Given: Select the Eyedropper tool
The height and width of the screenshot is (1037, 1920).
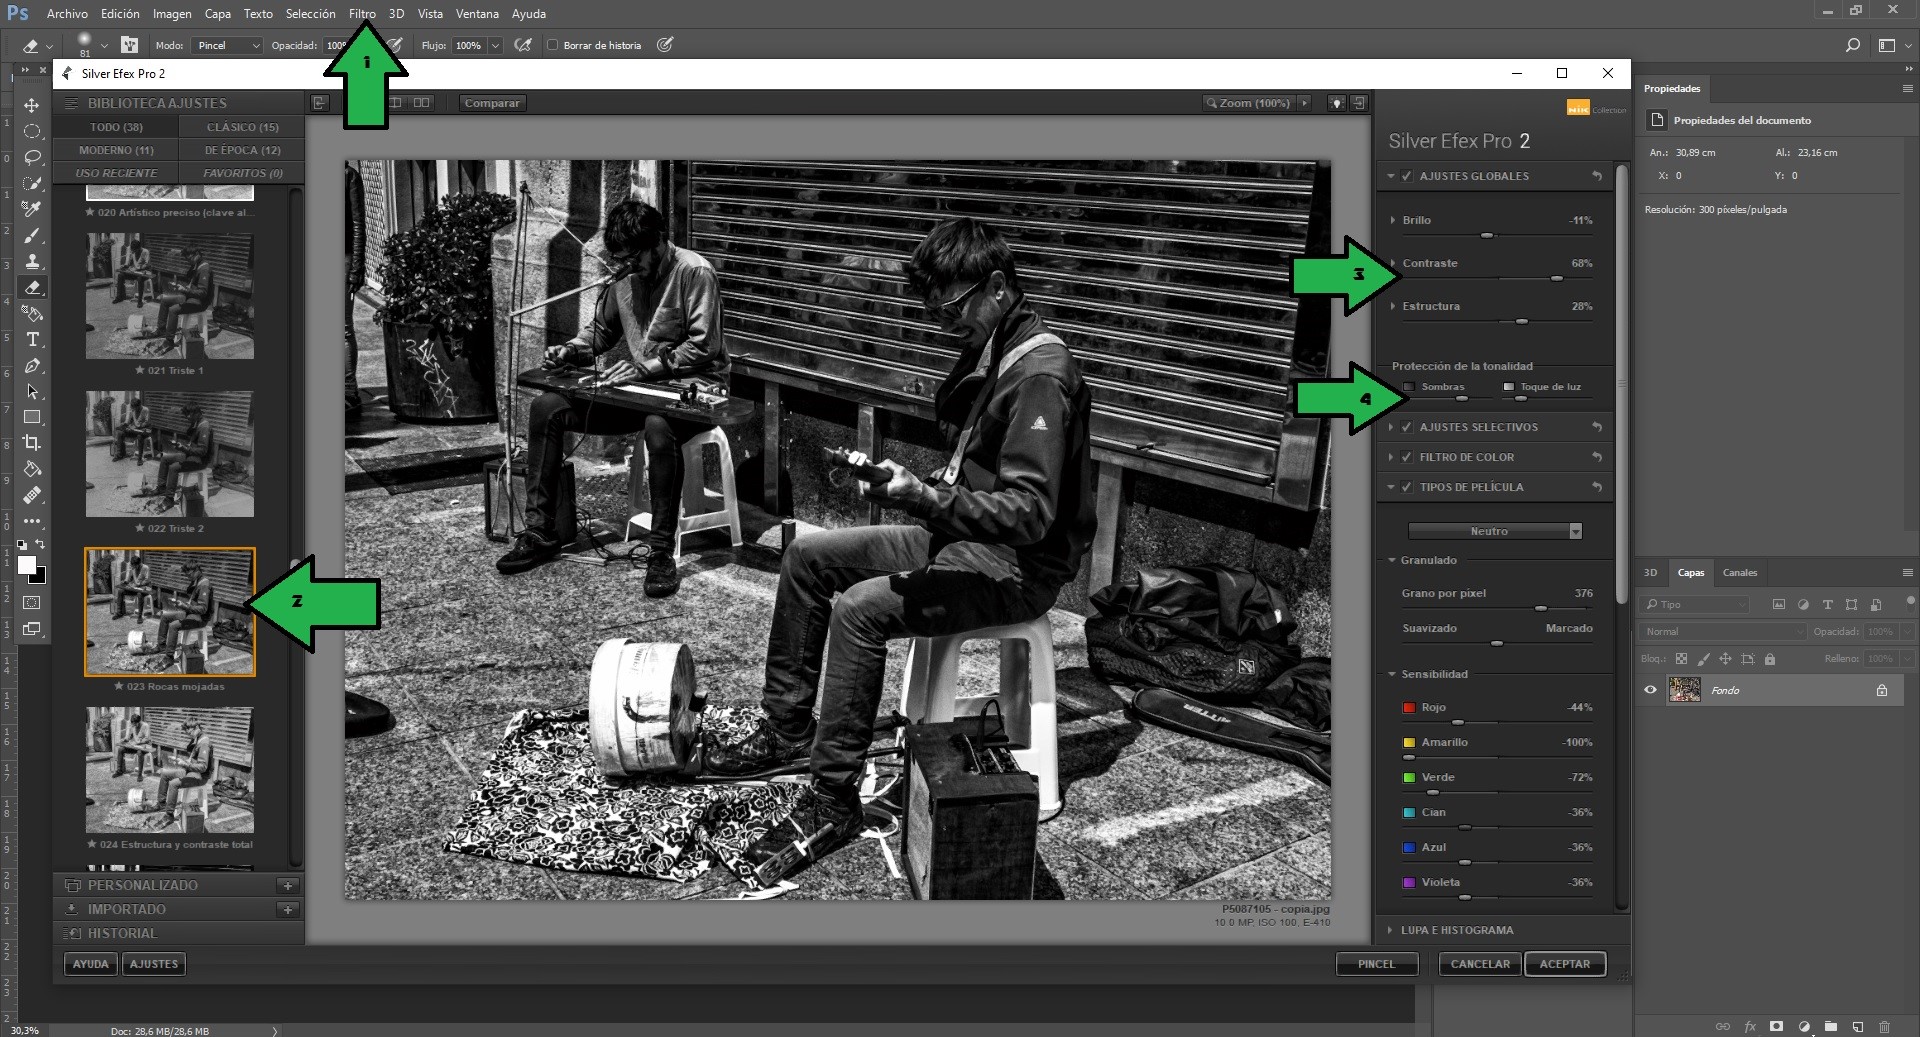Looking at the screenshot, I should point(32,209).
